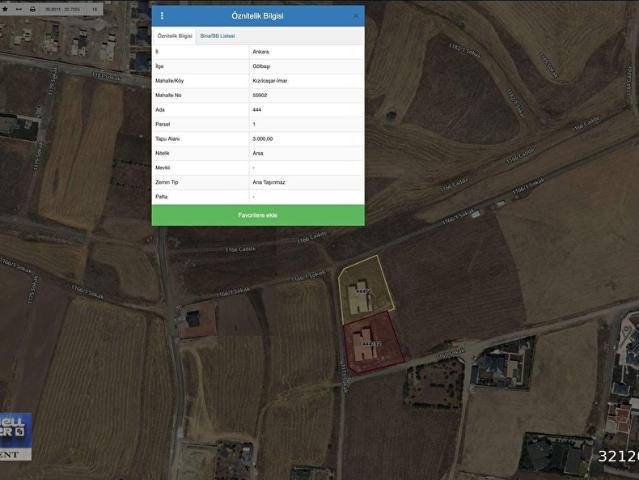Click the Ada value 444

coord(257,110)
